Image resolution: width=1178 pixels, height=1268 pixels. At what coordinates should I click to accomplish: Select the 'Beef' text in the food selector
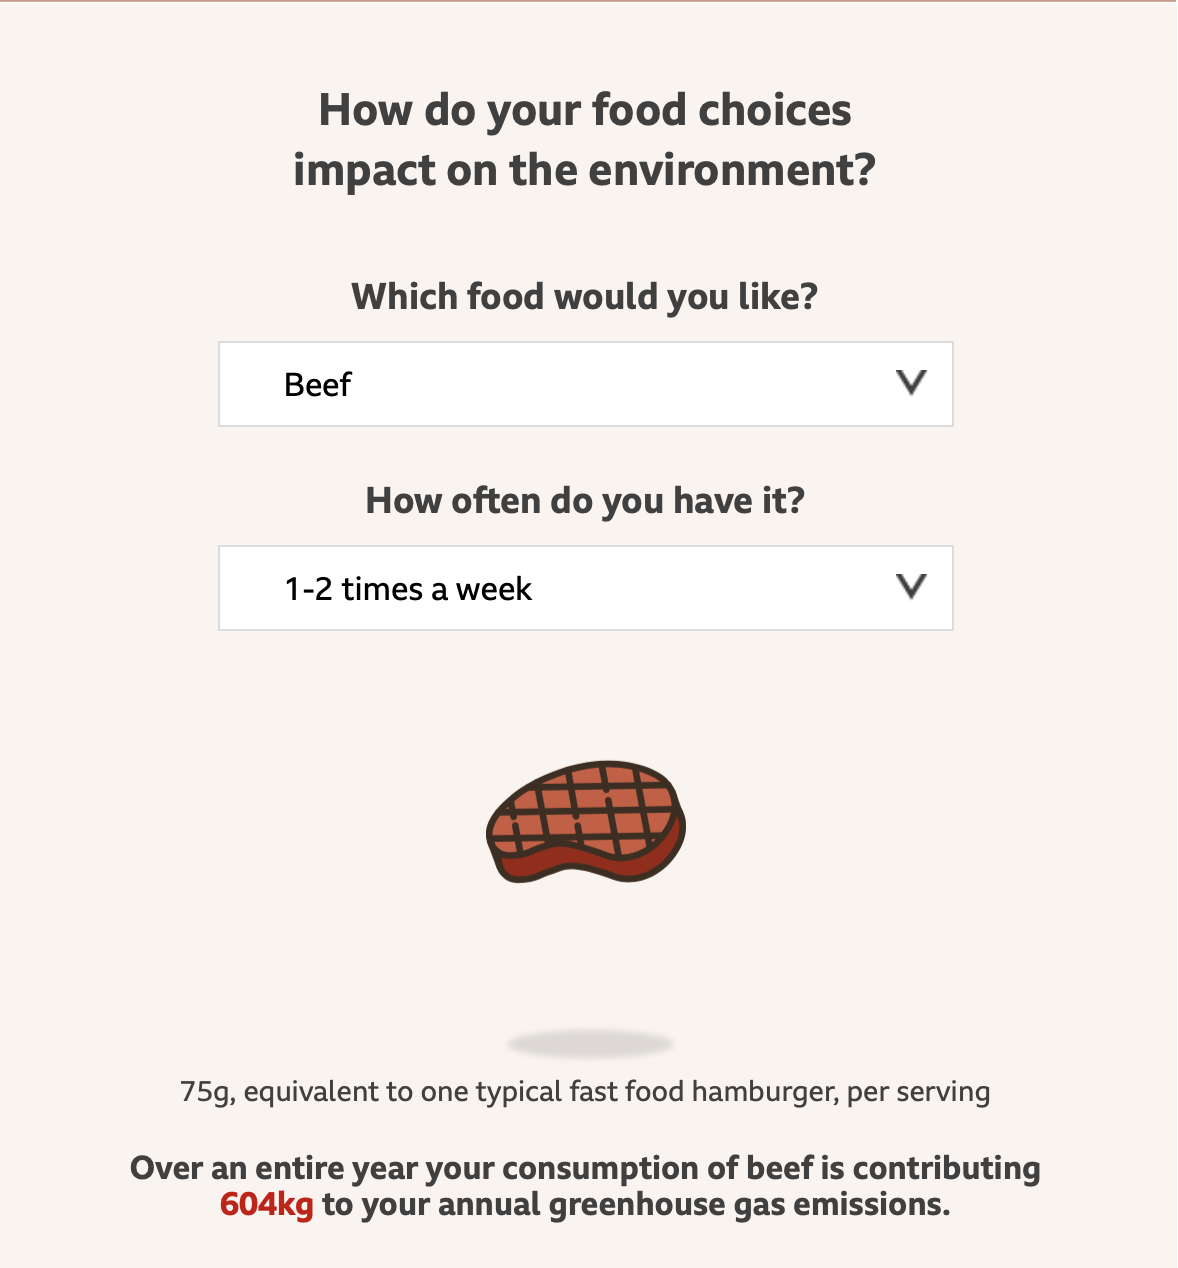[x=318, y=385]
